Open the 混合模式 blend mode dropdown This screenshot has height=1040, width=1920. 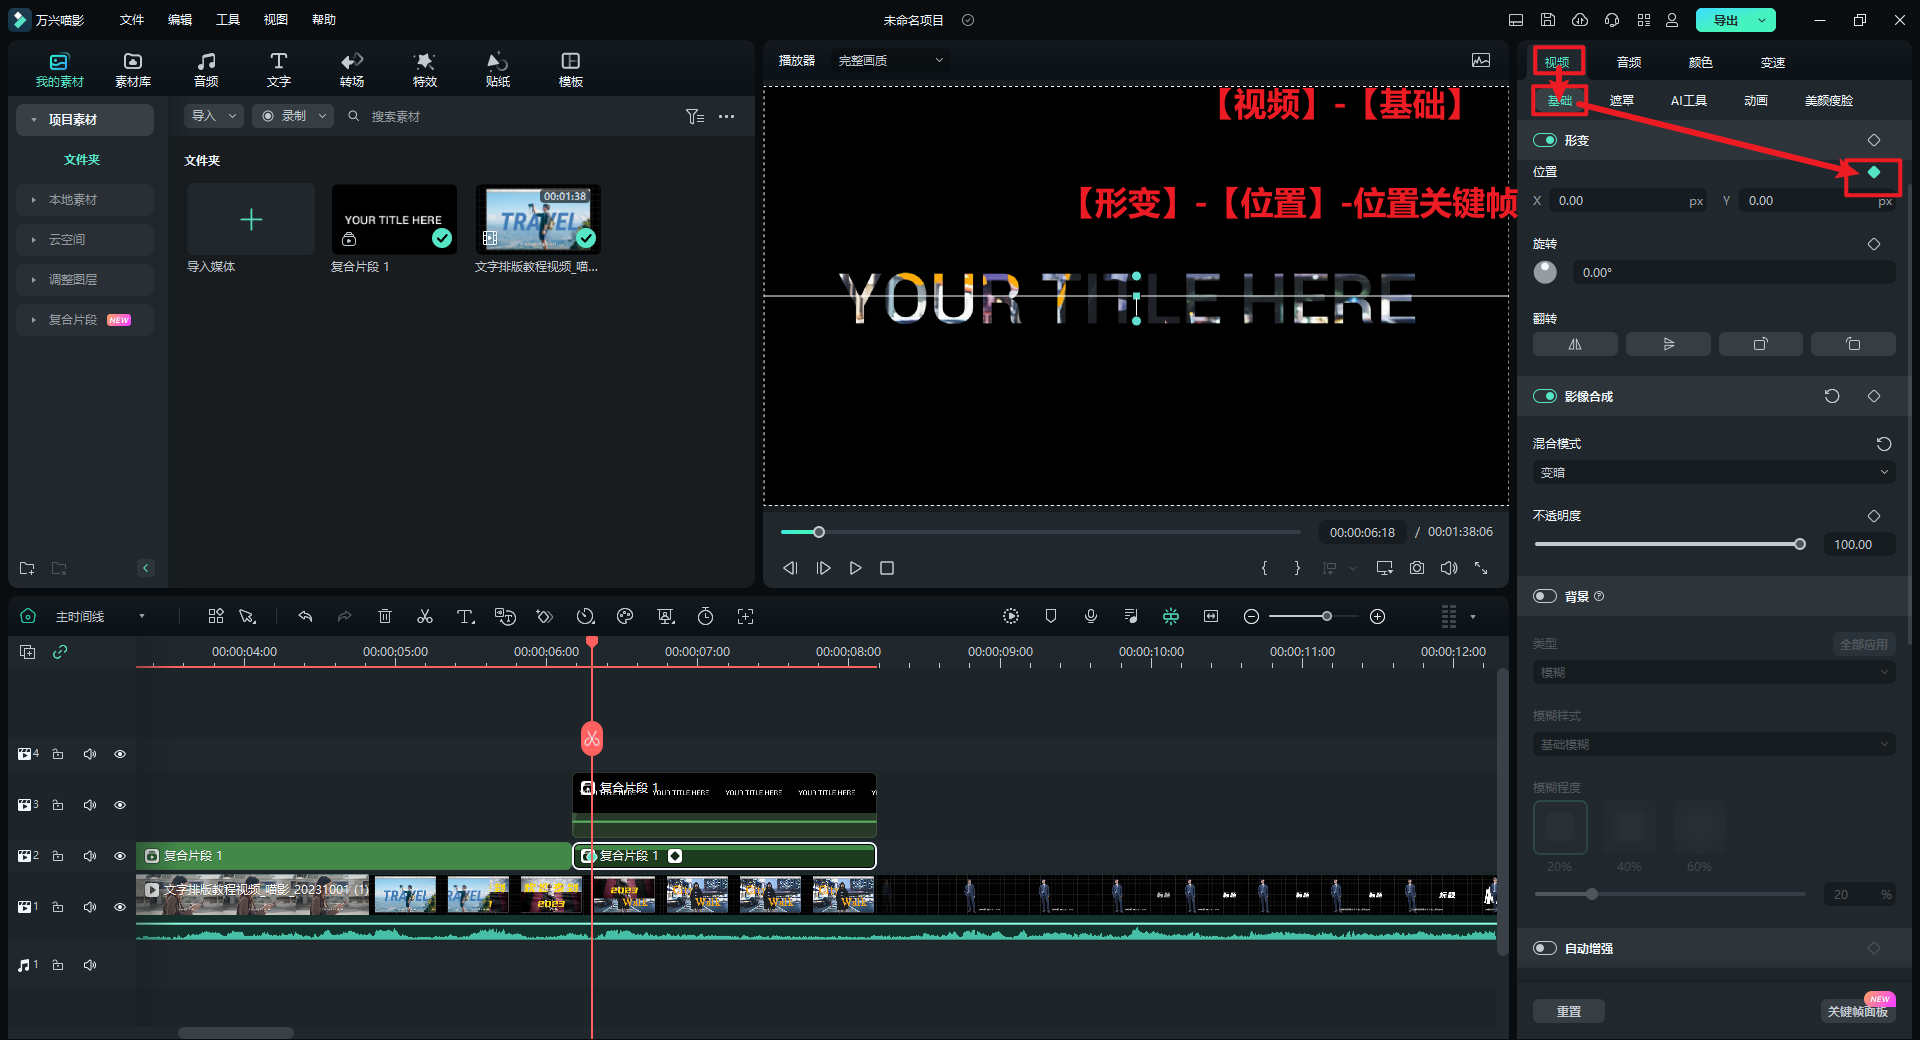pyautogui.click(x=1714, y=473)
